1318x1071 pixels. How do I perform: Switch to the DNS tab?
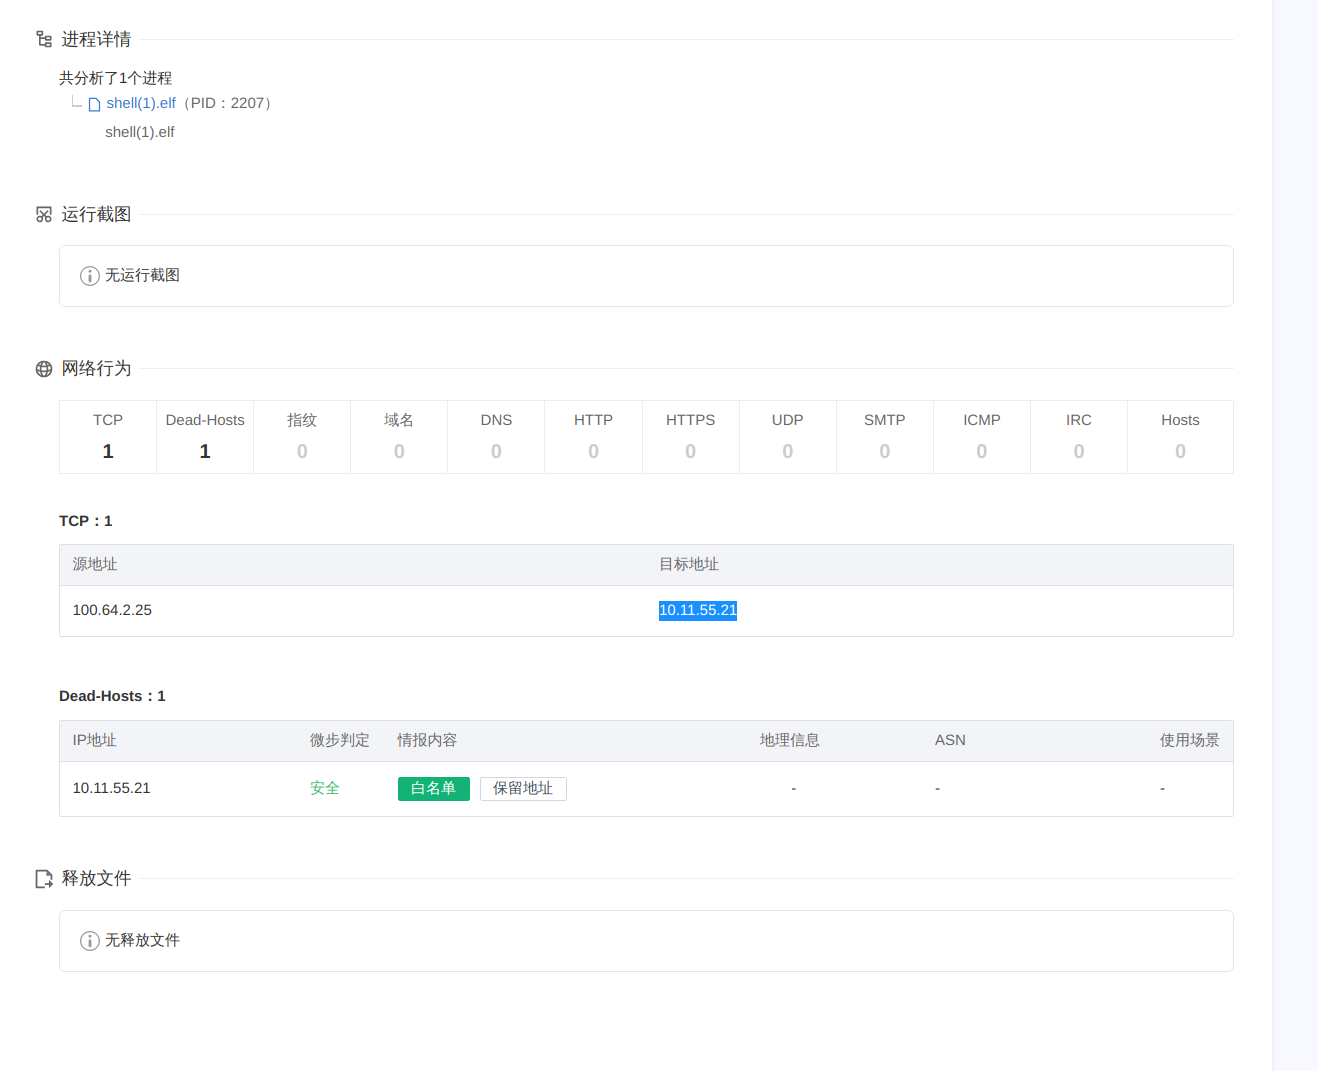[496, 436]
